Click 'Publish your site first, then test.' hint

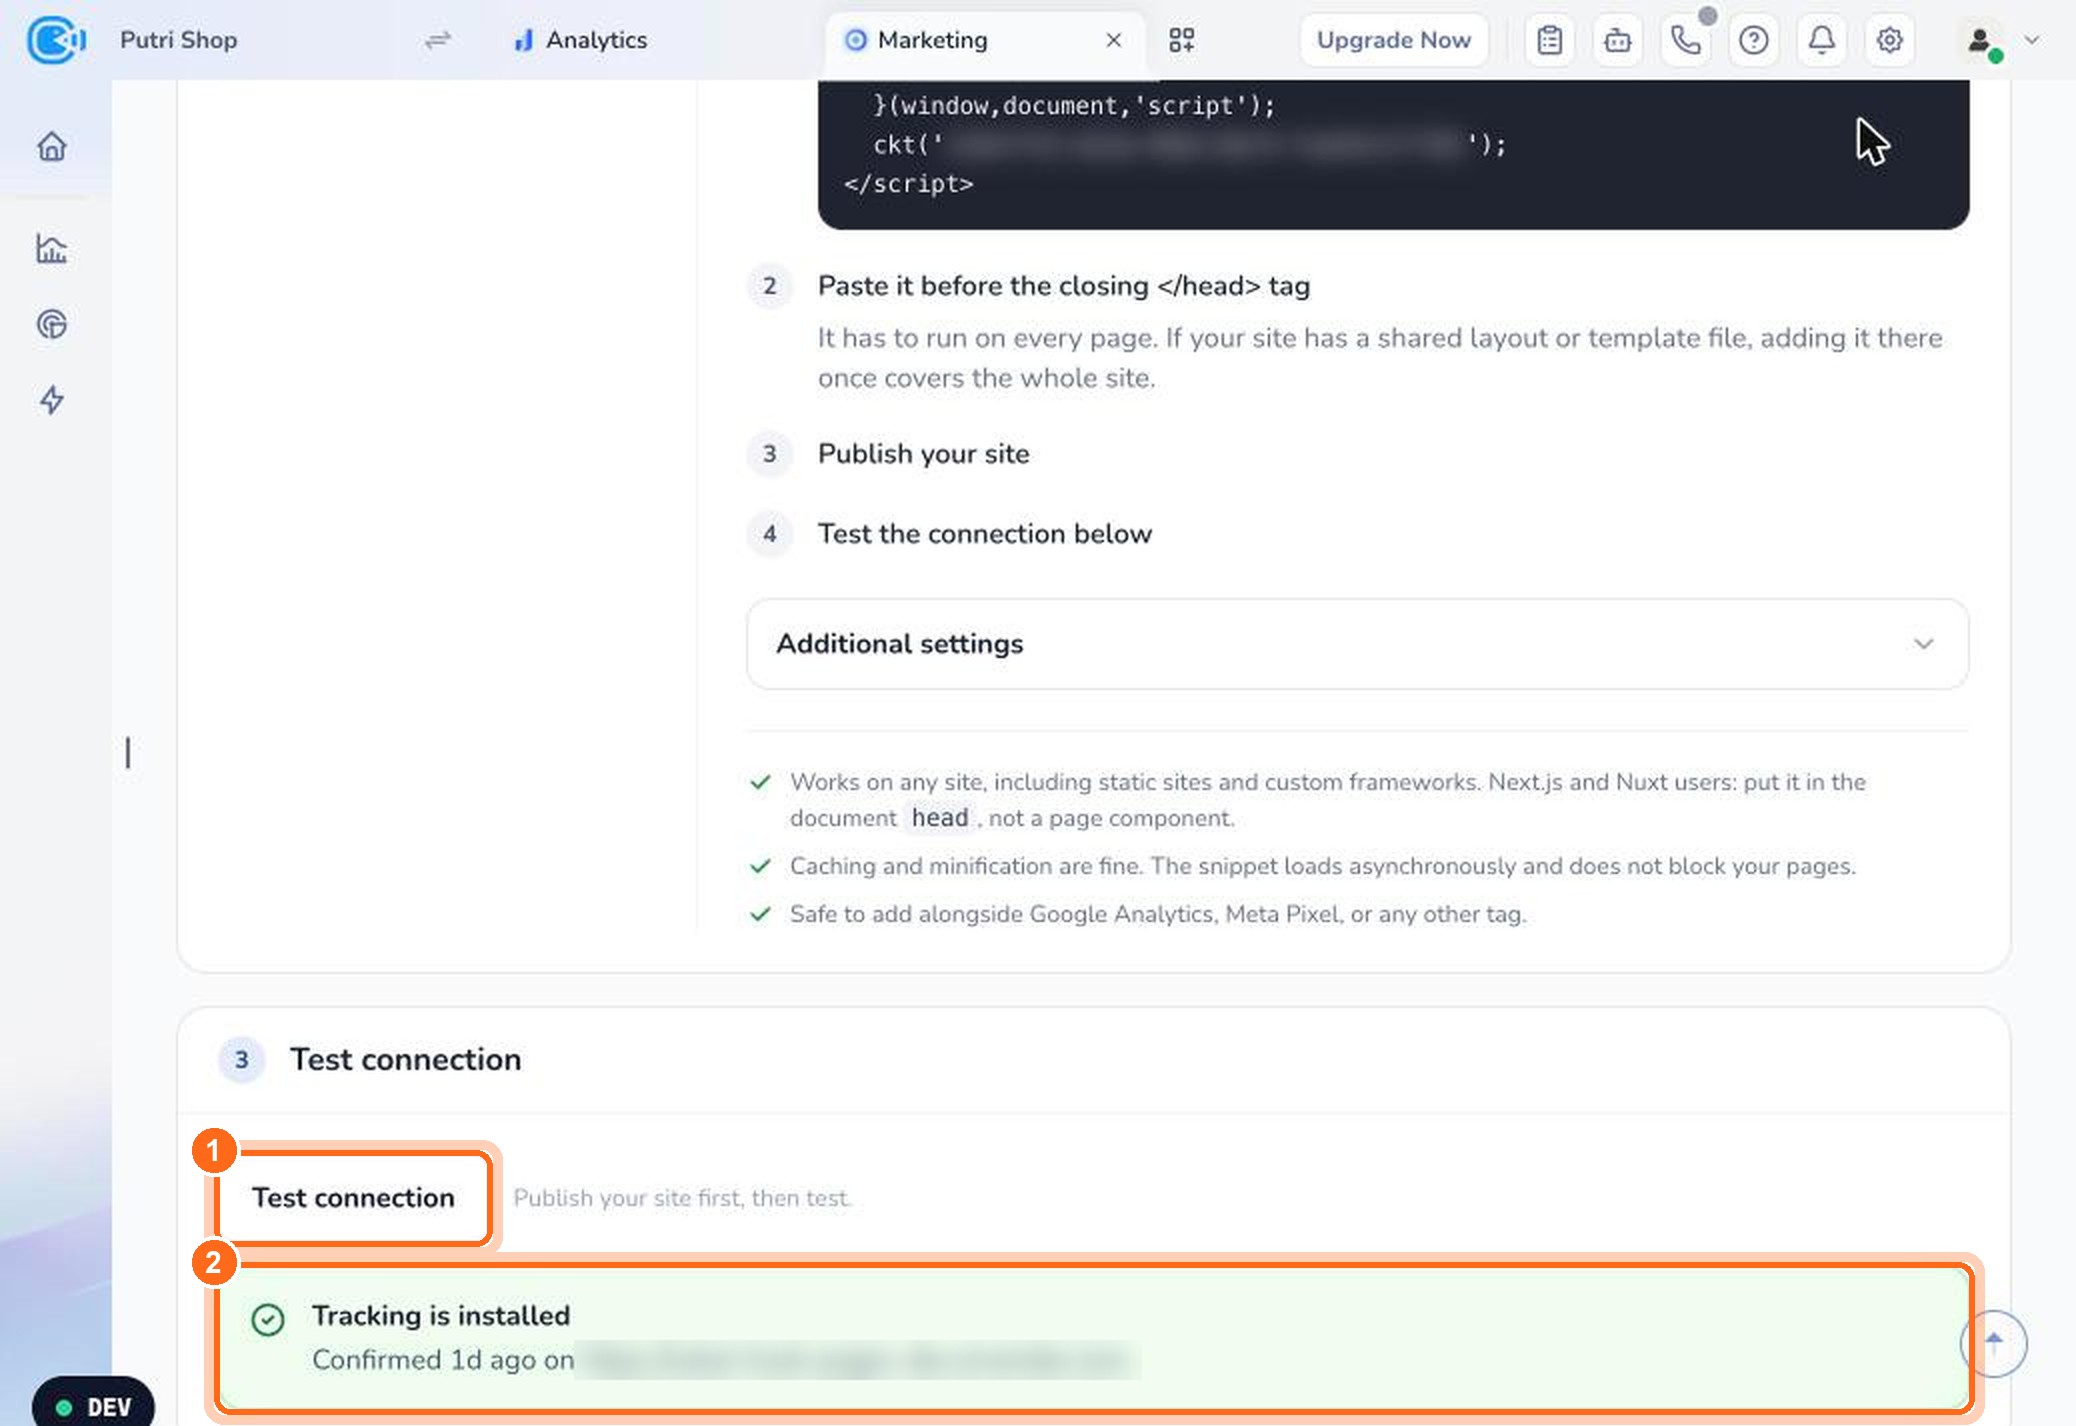[683, 1198]
